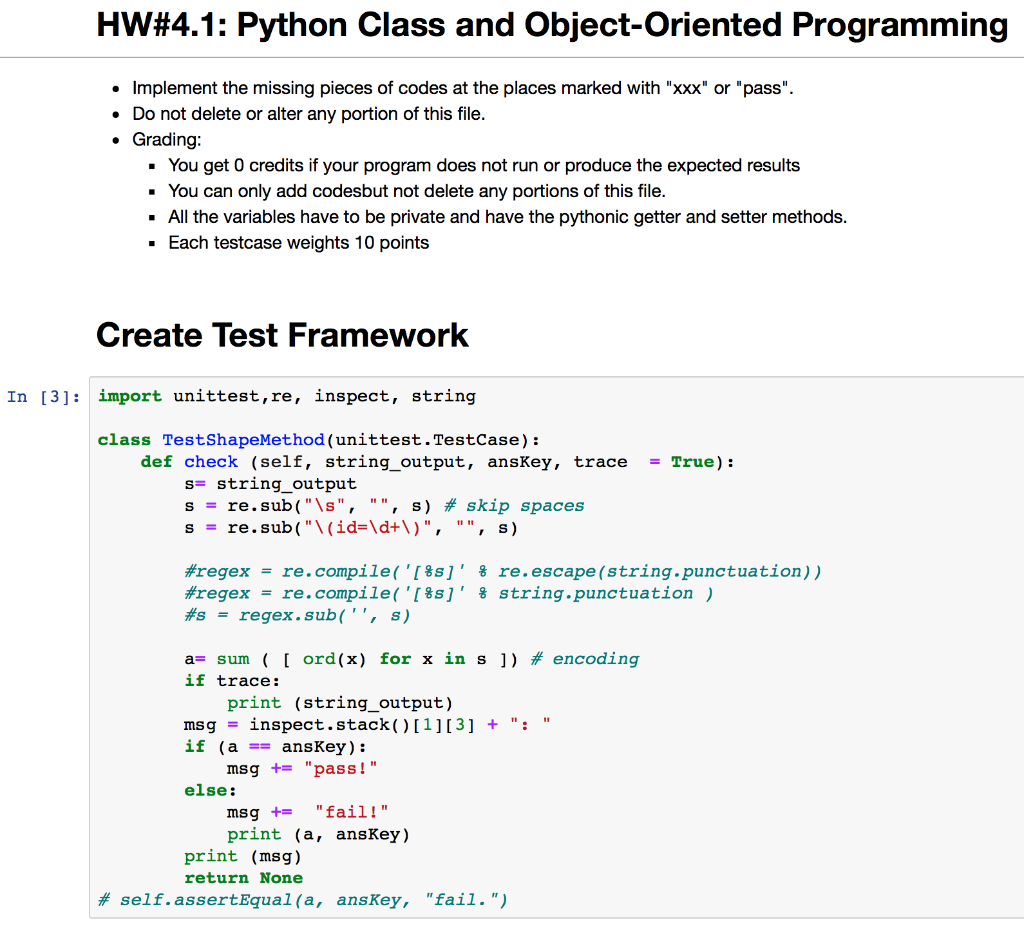1024x938 pixels.
Task: Click the '# skip spaces' comment line
Action: click(384, 506)
